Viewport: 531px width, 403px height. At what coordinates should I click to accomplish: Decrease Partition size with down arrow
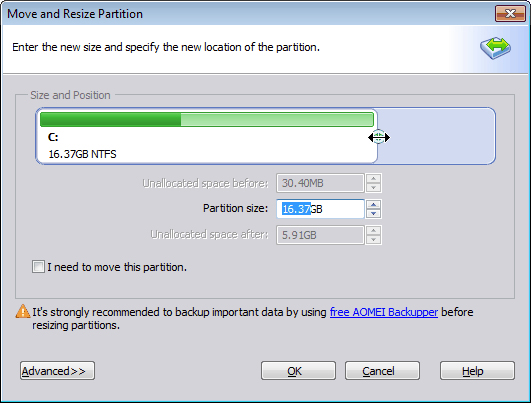tap(373, 213)
